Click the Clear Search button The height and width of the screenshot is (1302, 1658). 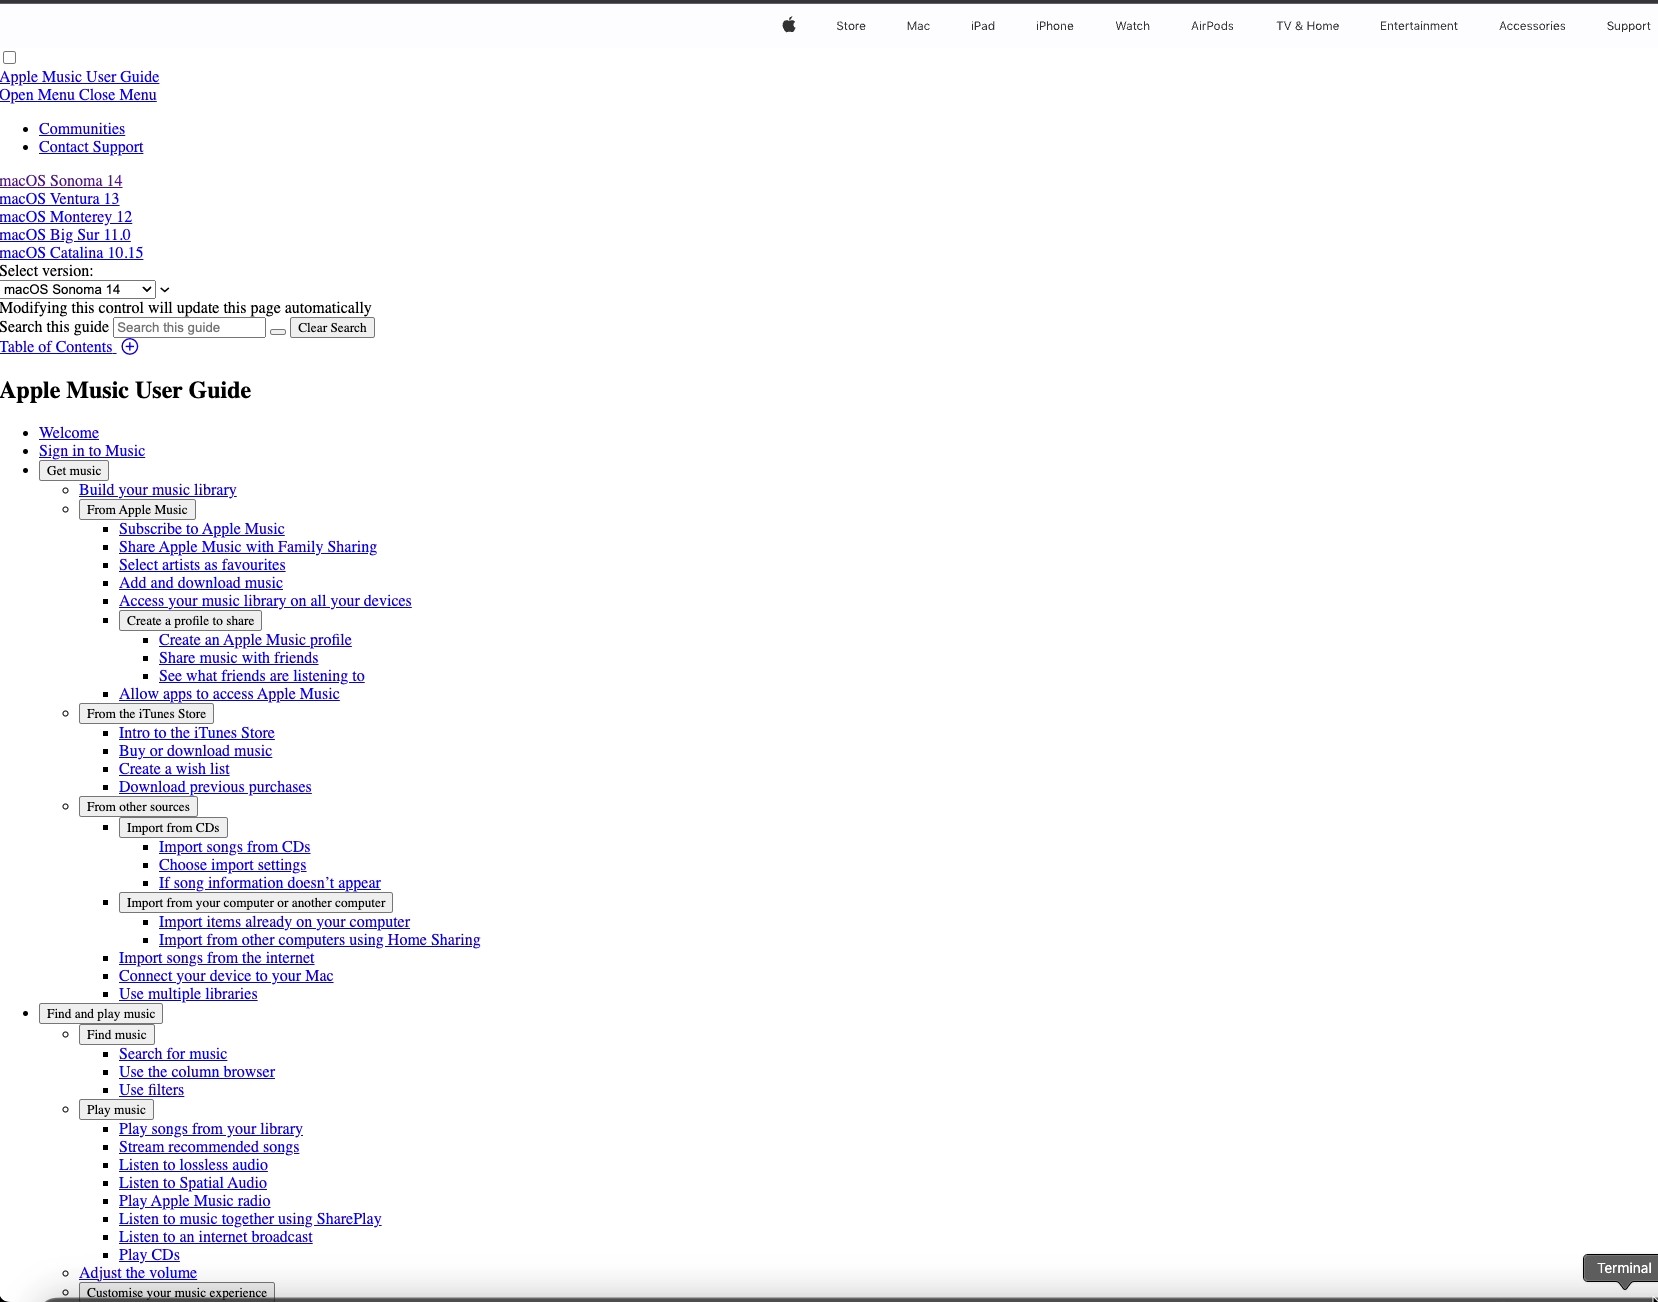332,328
